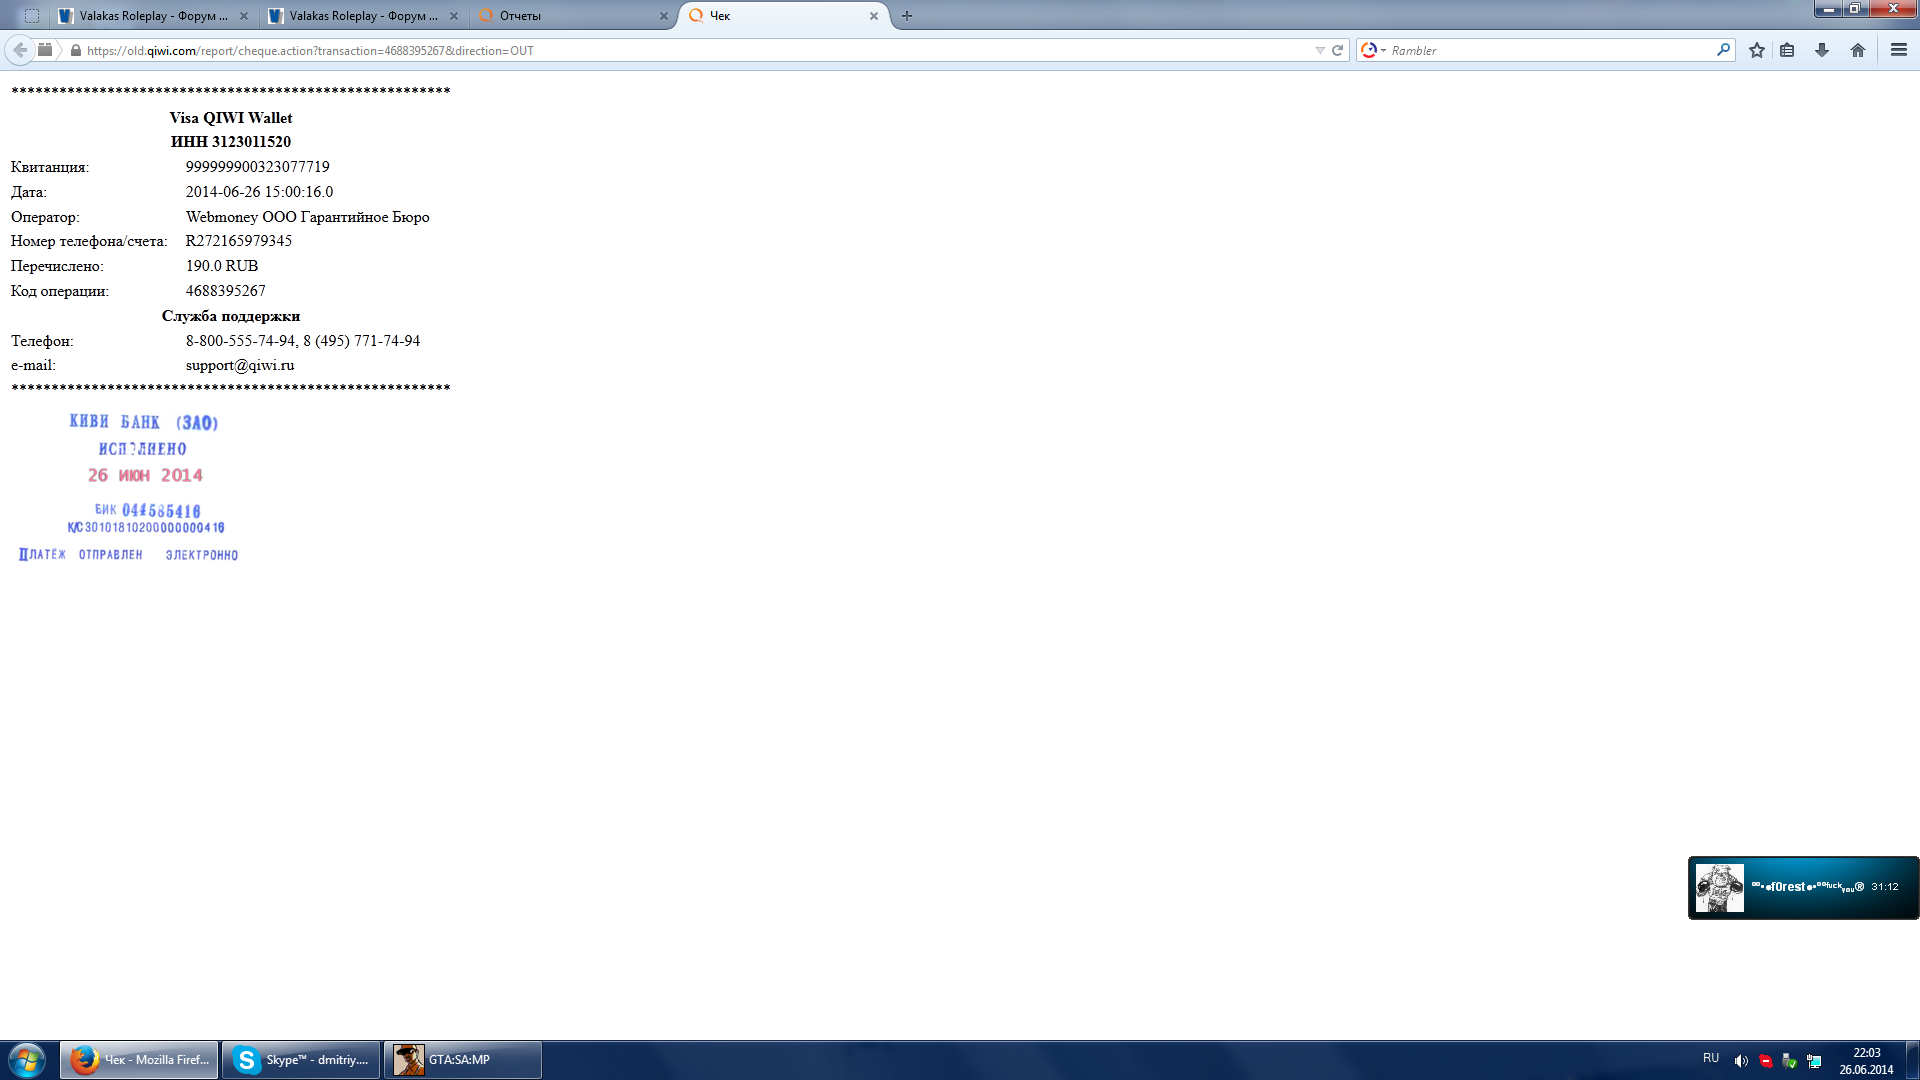Open the Windows Start menu
The height and width of the screenshot is (1080, 1920).
pyautogui.click(x=27, y=1060)
